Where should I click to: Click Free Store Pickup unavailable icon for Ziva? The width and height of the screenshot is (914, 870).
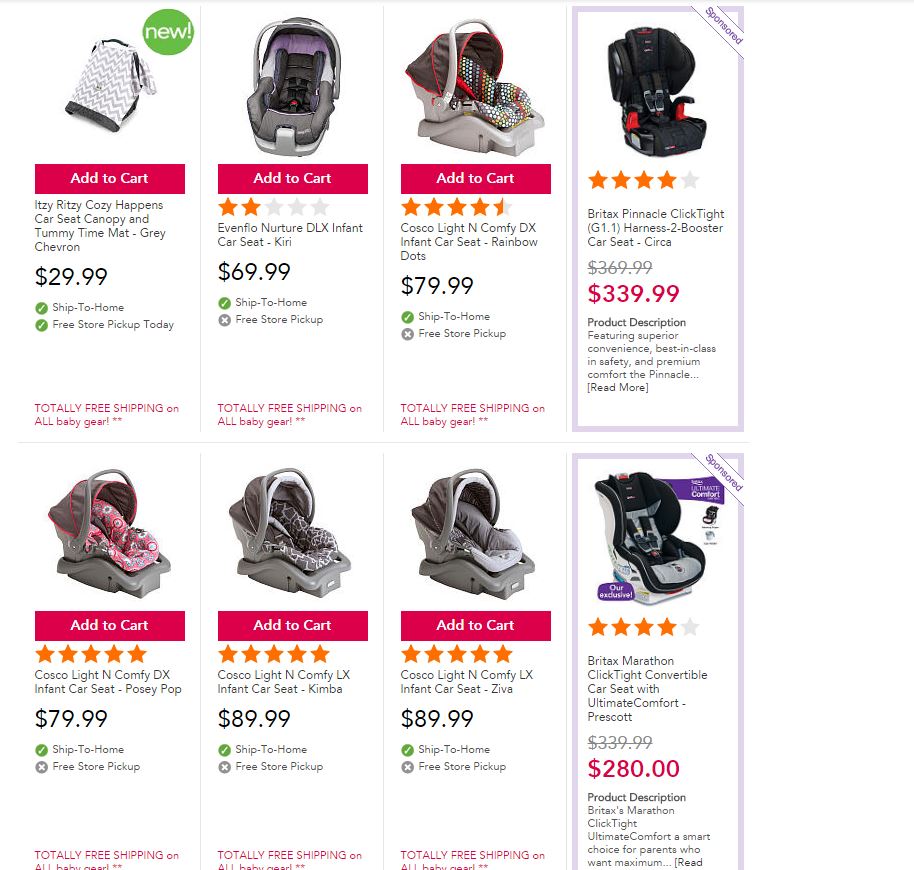tap(408, 767)
